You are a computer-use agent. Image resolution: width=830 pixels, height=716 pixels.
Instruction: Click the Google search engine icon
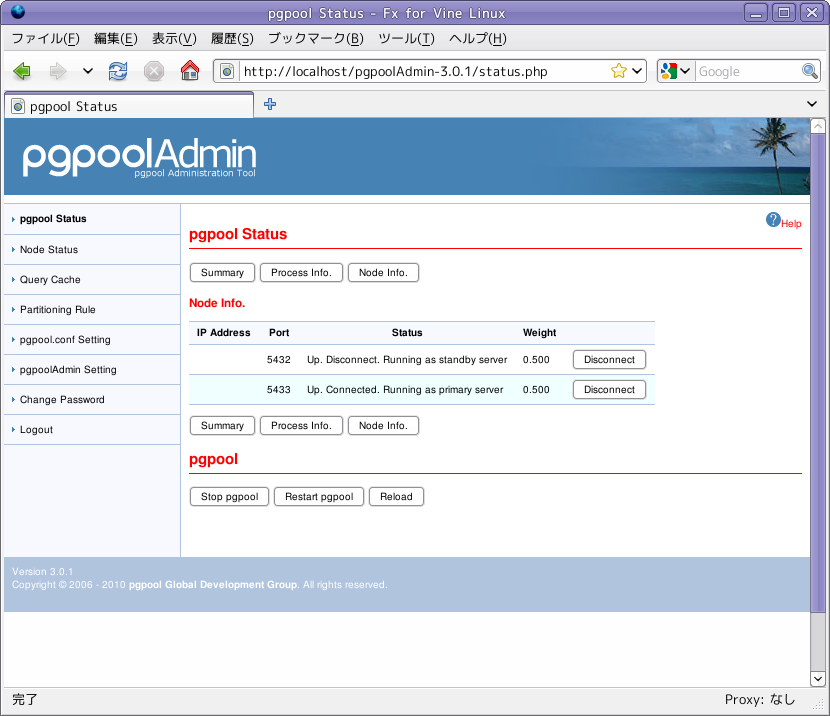pyautogui.click(x=670, y=71)
